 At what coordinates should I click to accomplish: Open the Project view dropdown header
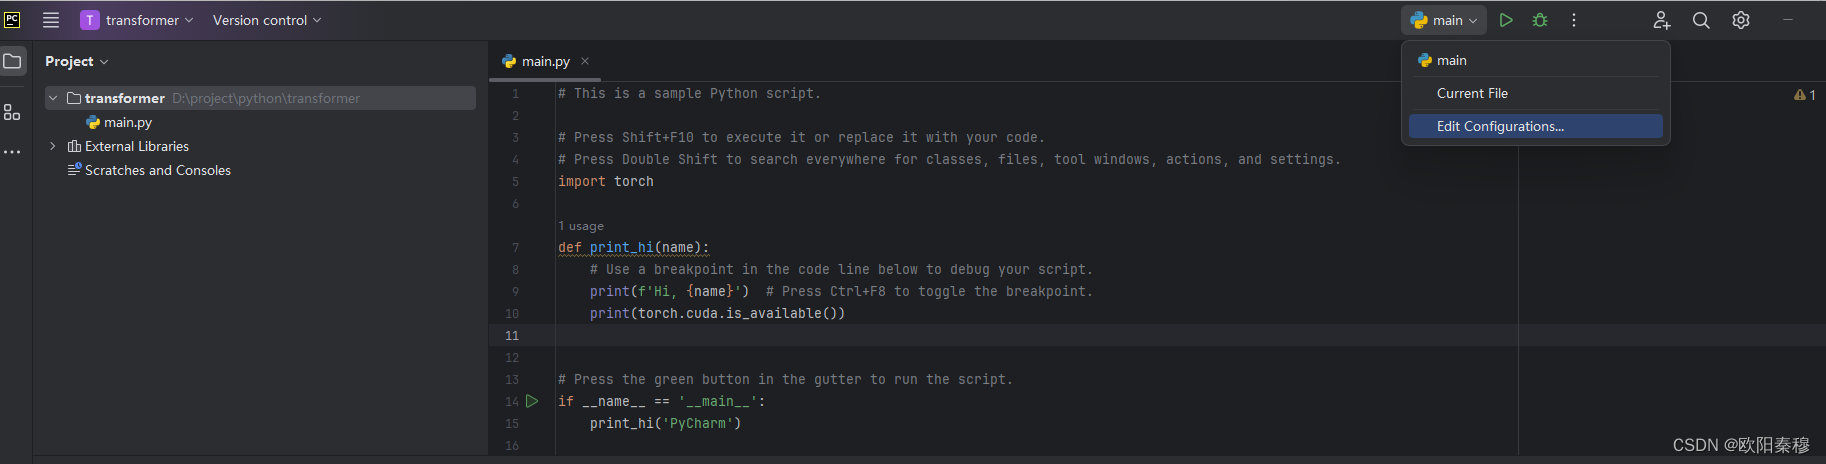tap(76, 61)
